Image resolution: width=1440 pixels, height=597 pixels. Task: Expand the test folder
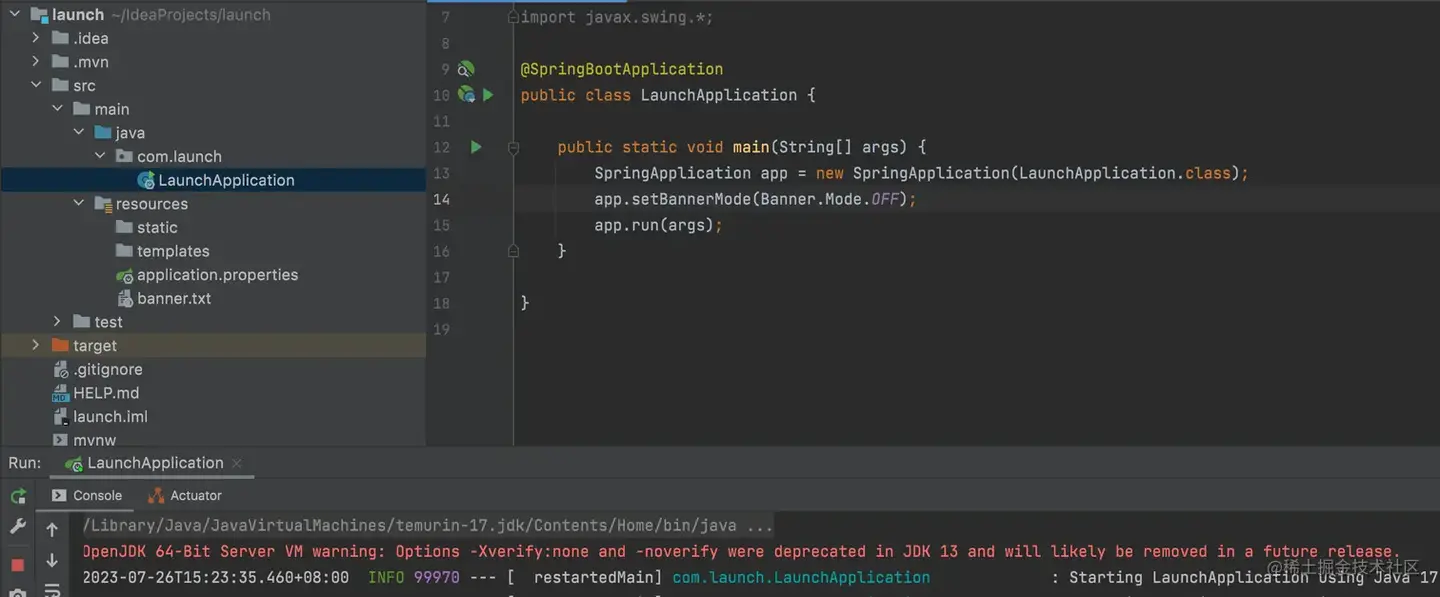pos(57,322)
